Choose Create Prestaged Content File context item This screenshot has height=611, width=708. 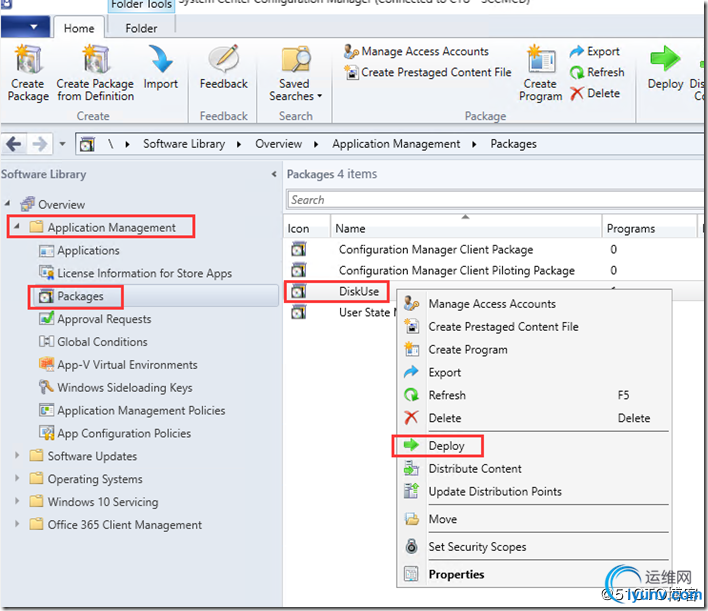[534, 326]
